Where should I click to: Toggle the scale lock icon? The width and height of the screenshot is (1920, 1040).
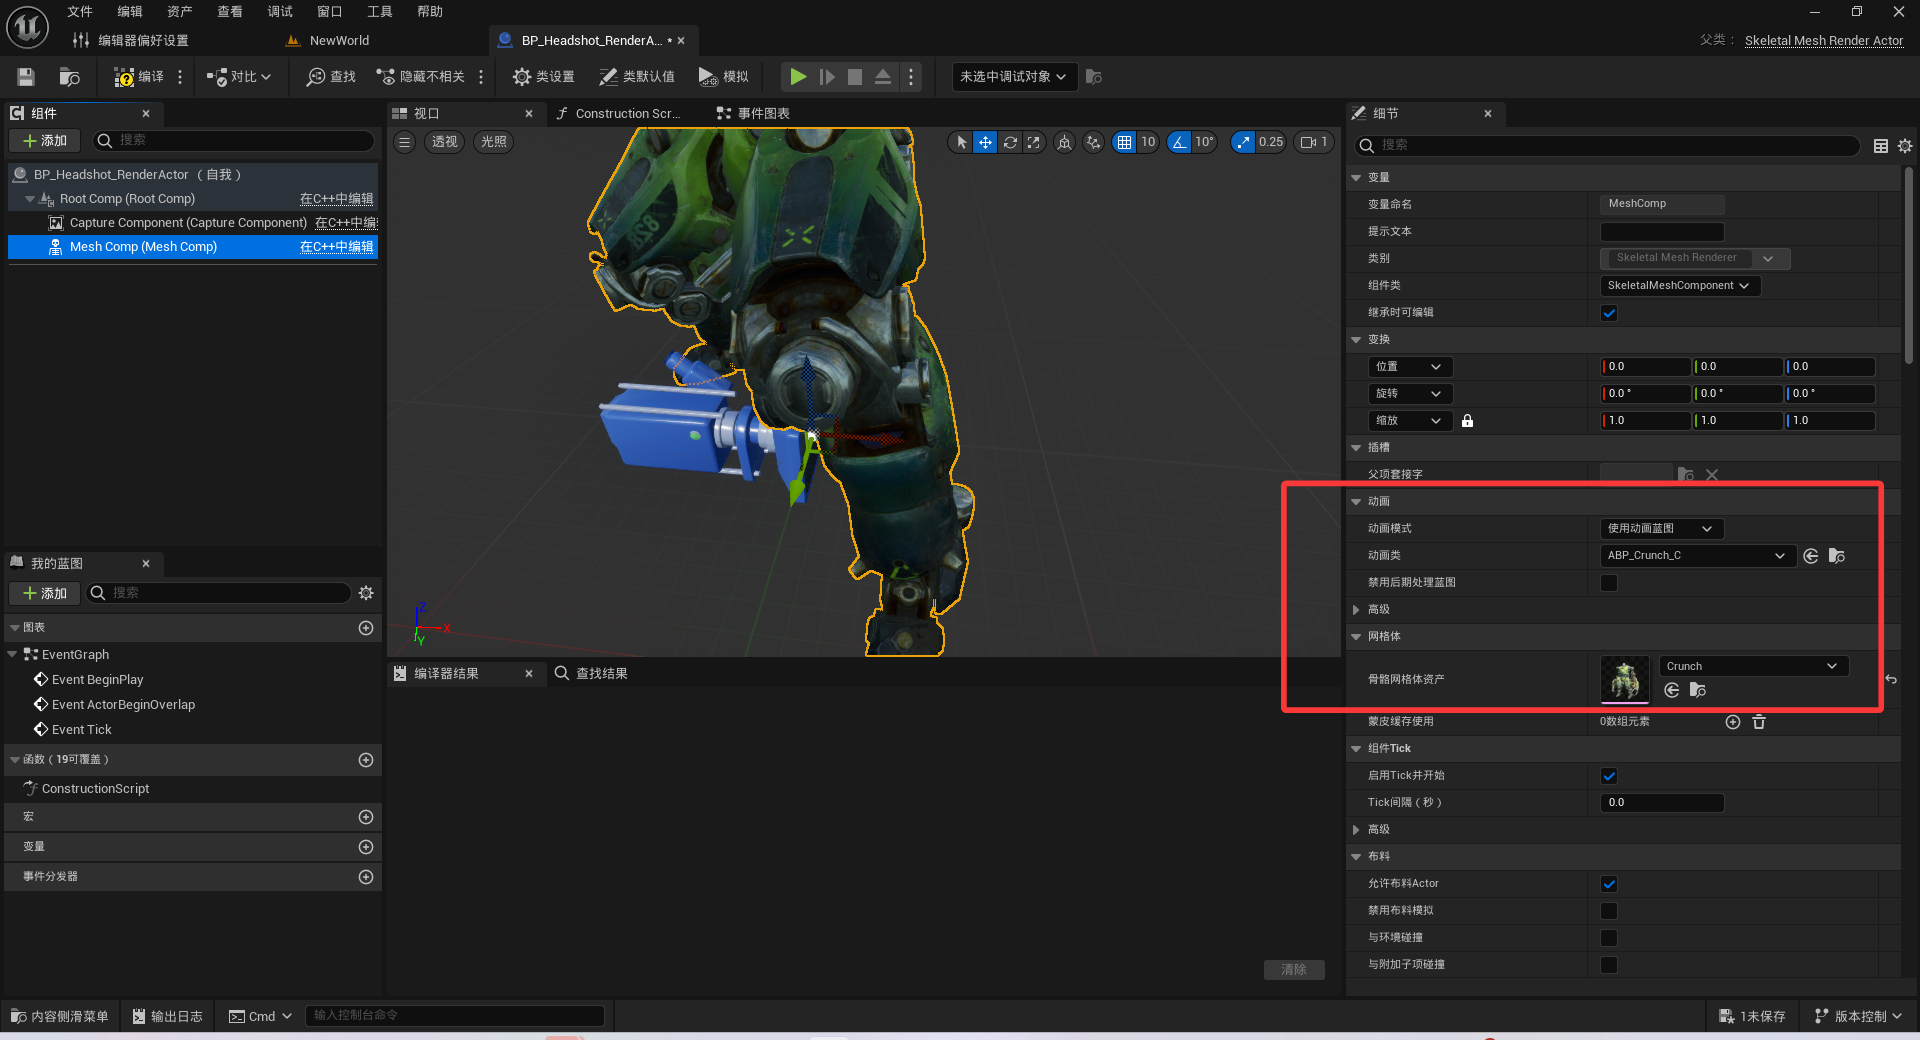[x=1467, y=421]
